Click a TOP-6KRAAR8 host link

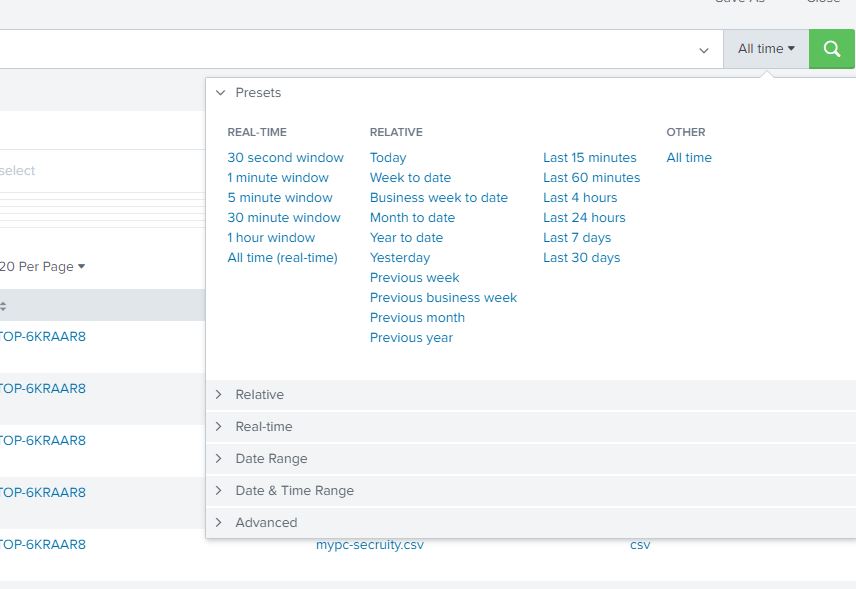[44, 337]
